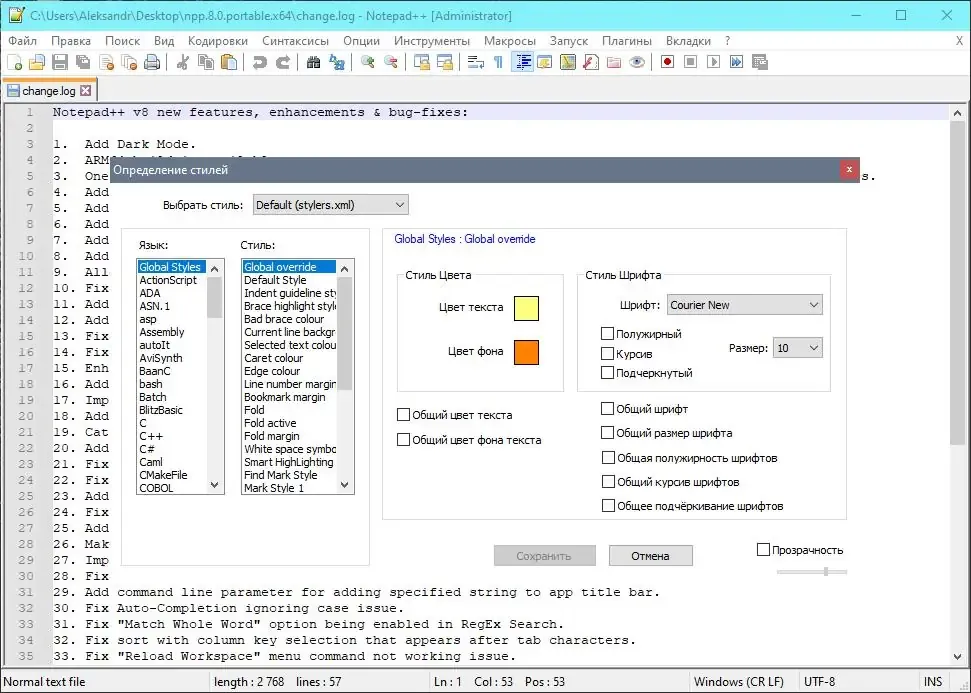Click the Undo arrow toolbar icon
The image size is (971, 693).
point(259,62)
